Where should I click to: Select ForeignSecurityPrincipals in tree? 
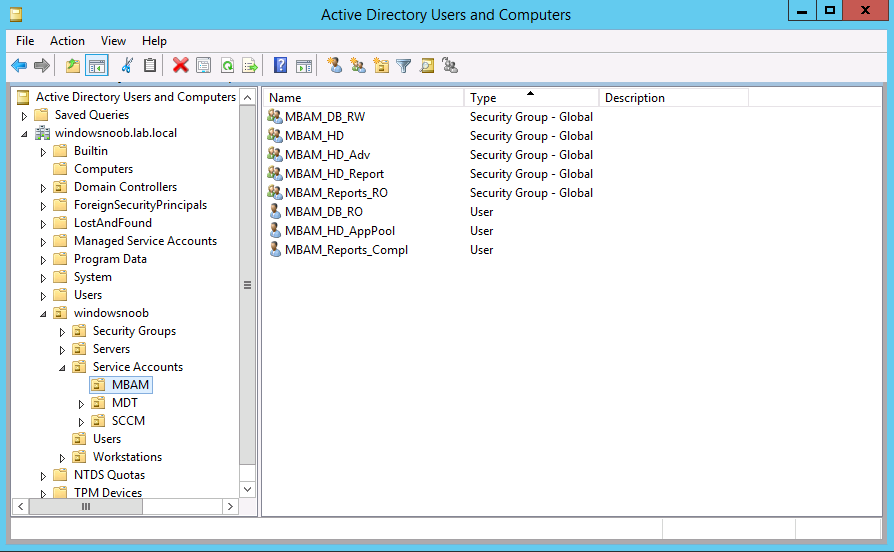140,205
